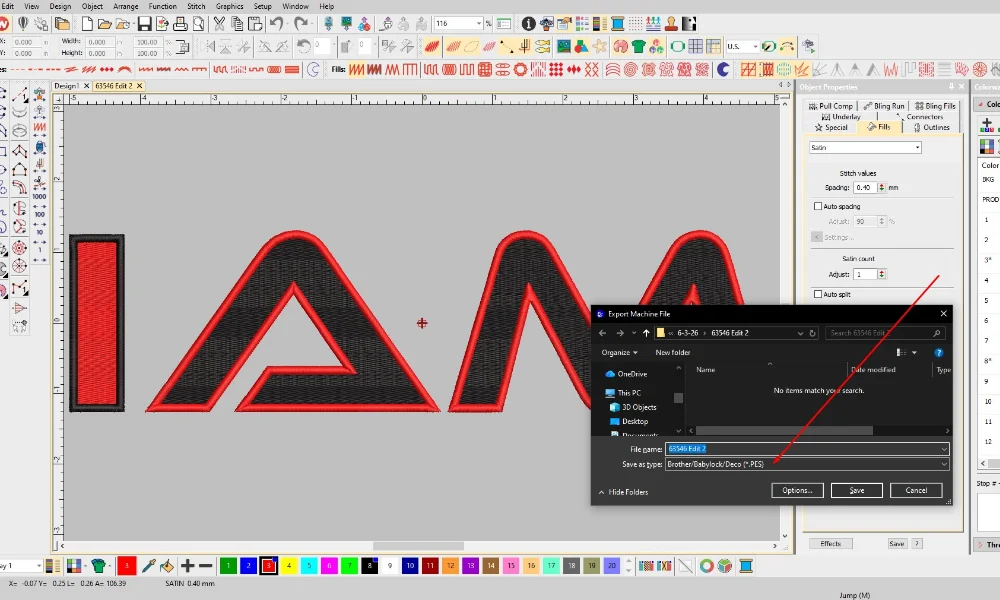Viewport: 1000px width, 600px height.
Task: Expand the address path history dropdown
Action: 800,333
